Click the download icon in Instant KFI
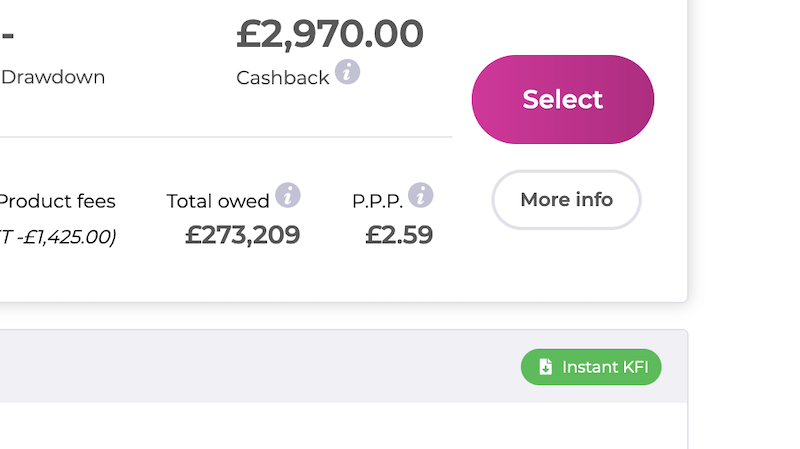The height and width of the screenshot is (449, 800). [x=545, y=367]
